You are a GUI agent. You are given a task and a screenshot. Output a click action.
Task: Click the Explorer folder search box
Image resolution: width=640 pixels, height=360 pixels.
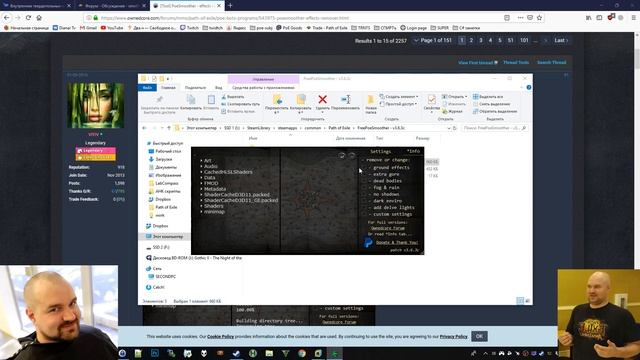point(495,128)
